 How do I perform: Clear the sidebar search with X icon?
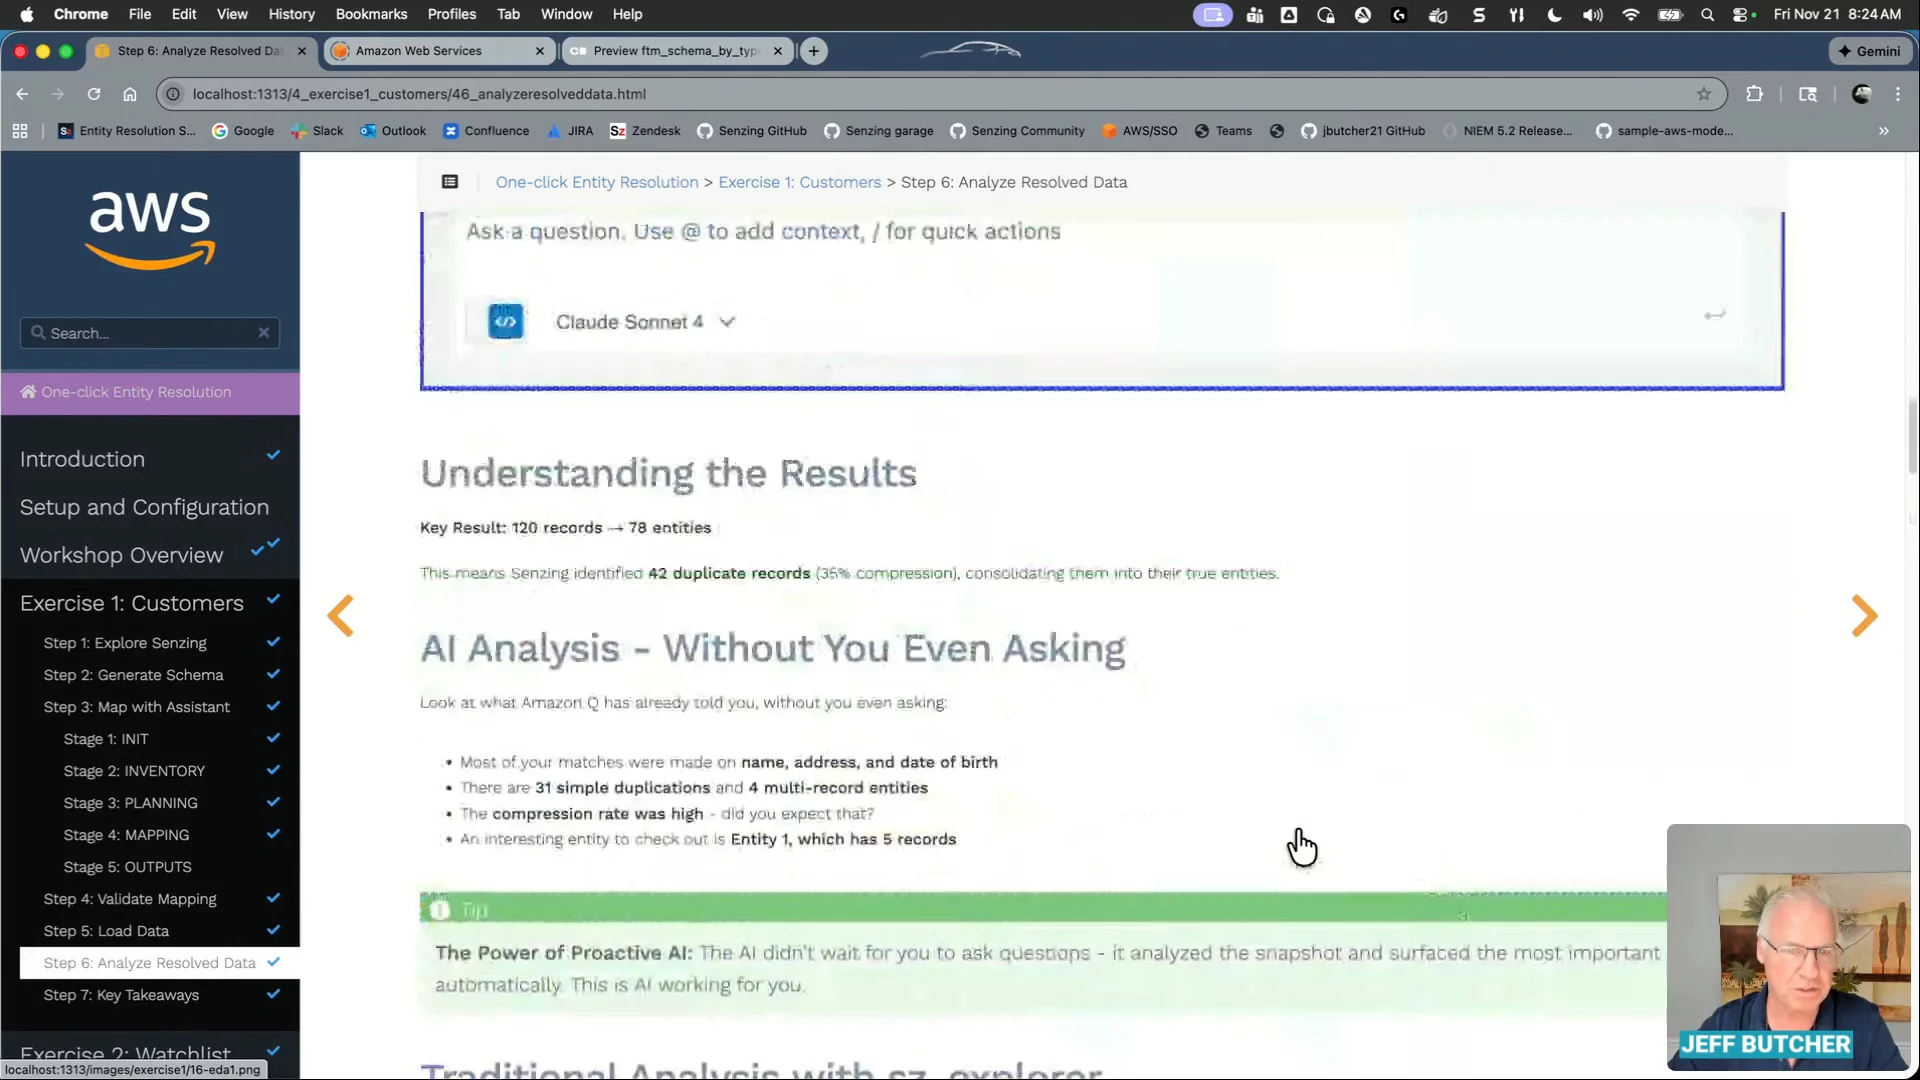pyautogui.click(x=264, y=333)
